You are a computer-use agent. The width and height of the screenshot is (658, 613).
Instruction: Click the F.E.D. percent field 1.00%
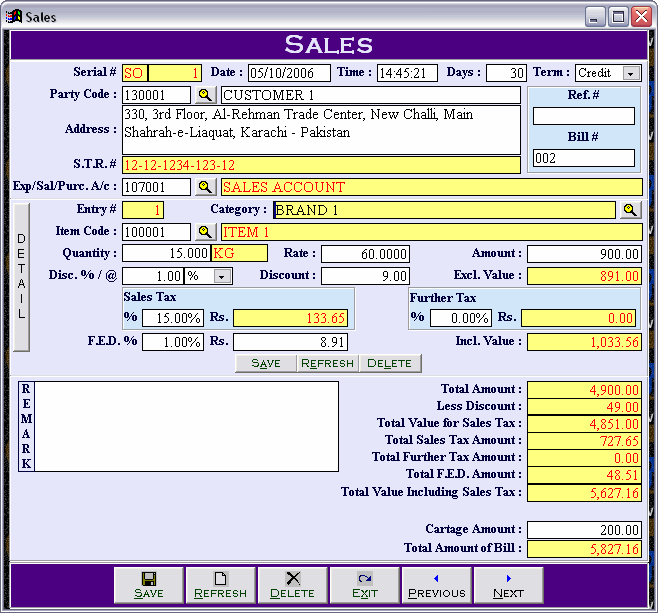coord(173,342)
